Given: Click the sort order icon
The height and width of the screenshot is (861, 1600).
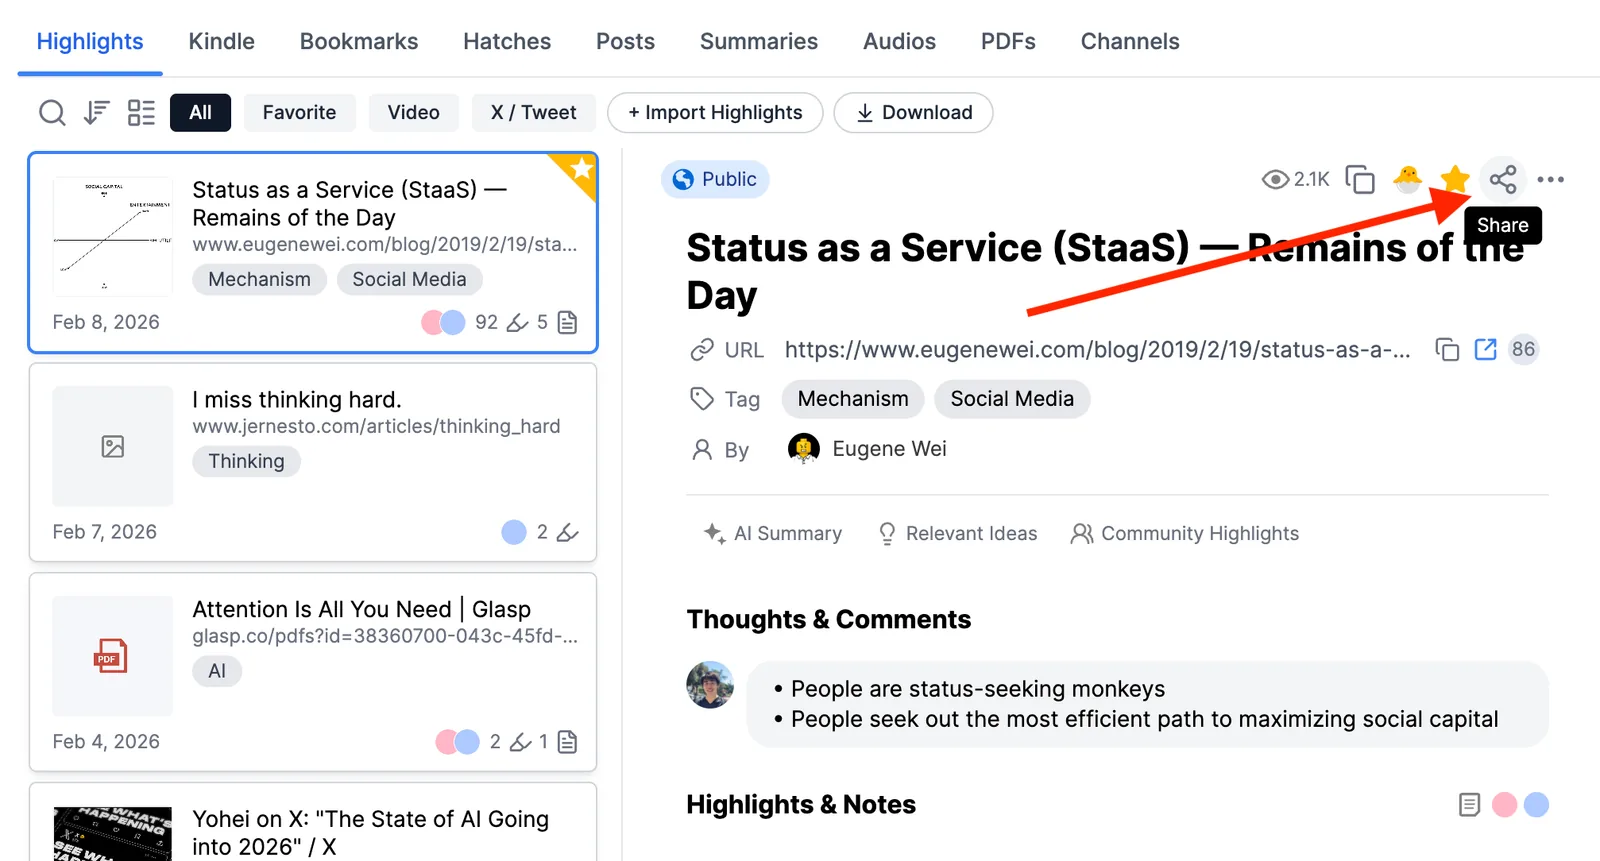Looking at the screenshot, I should 96,113.
